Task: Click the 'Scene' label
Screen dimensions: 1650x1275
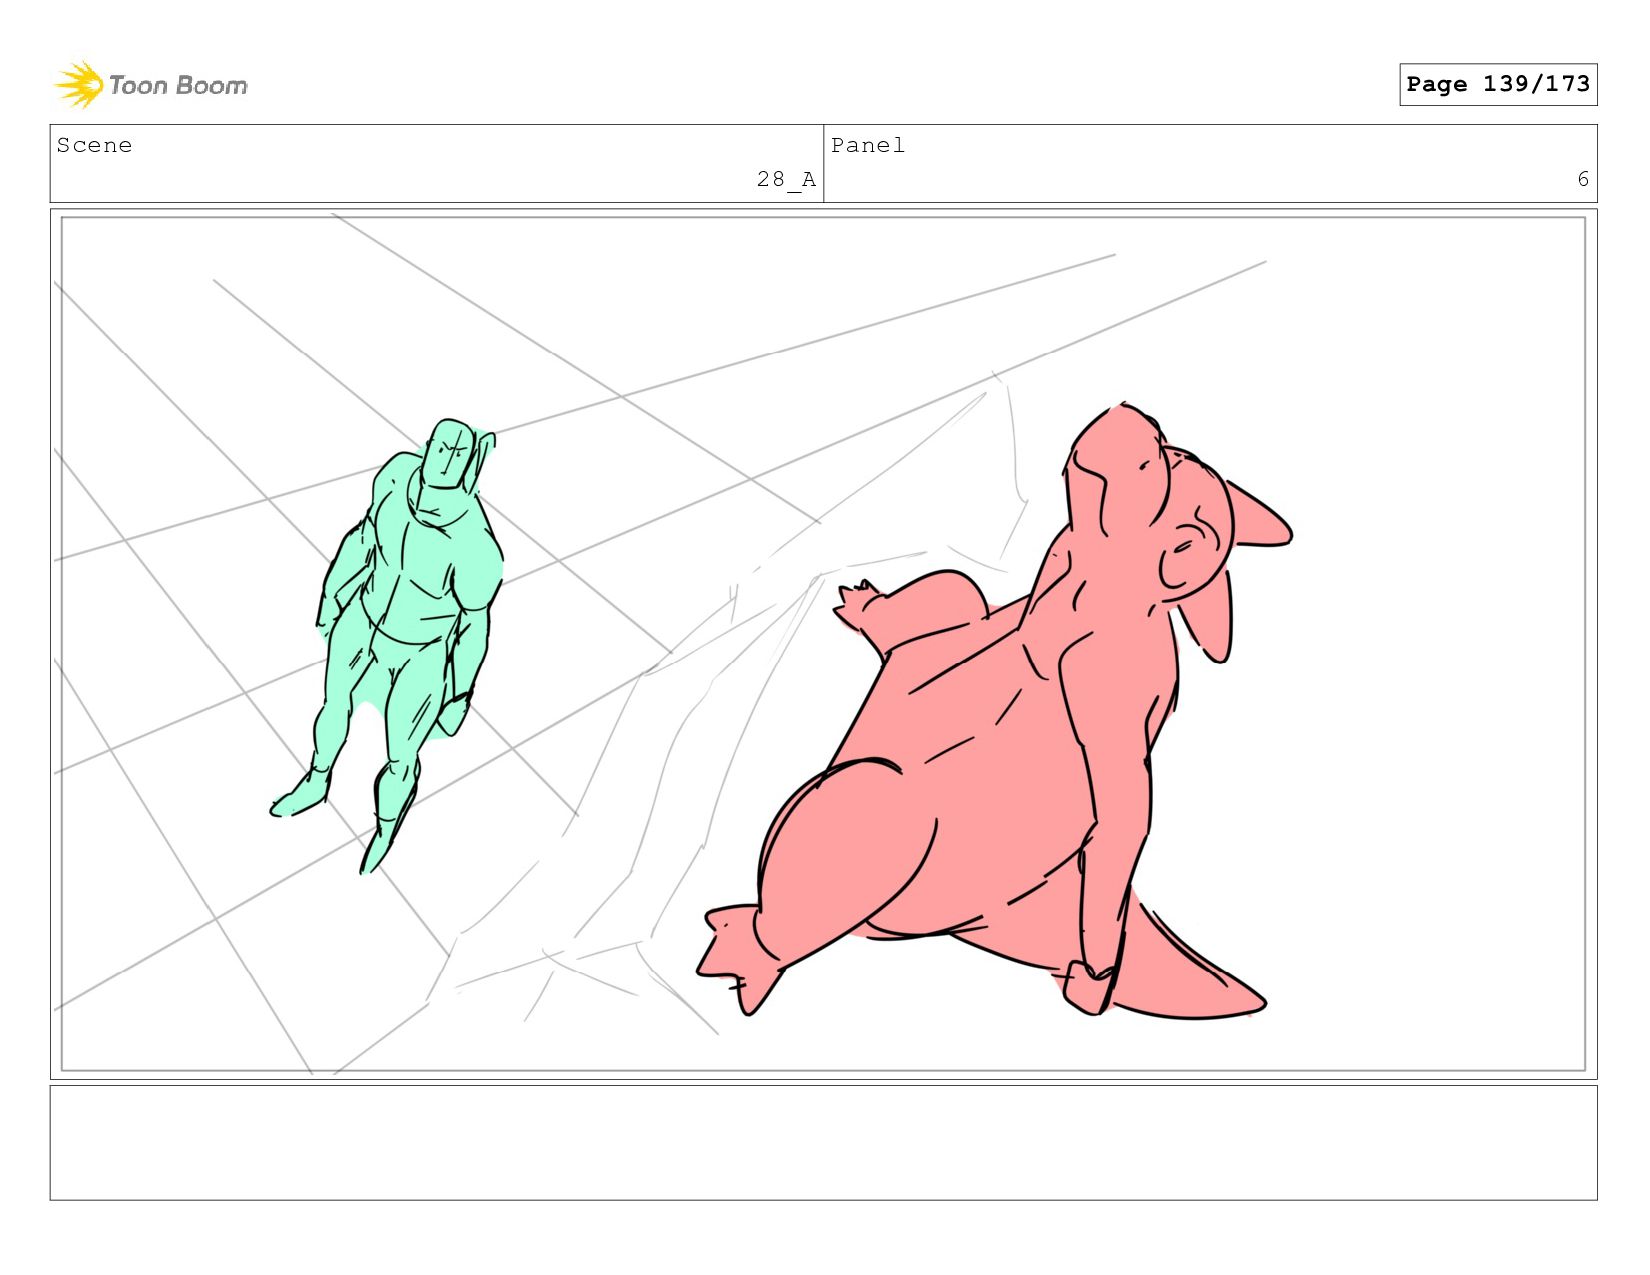Action: 94,146
